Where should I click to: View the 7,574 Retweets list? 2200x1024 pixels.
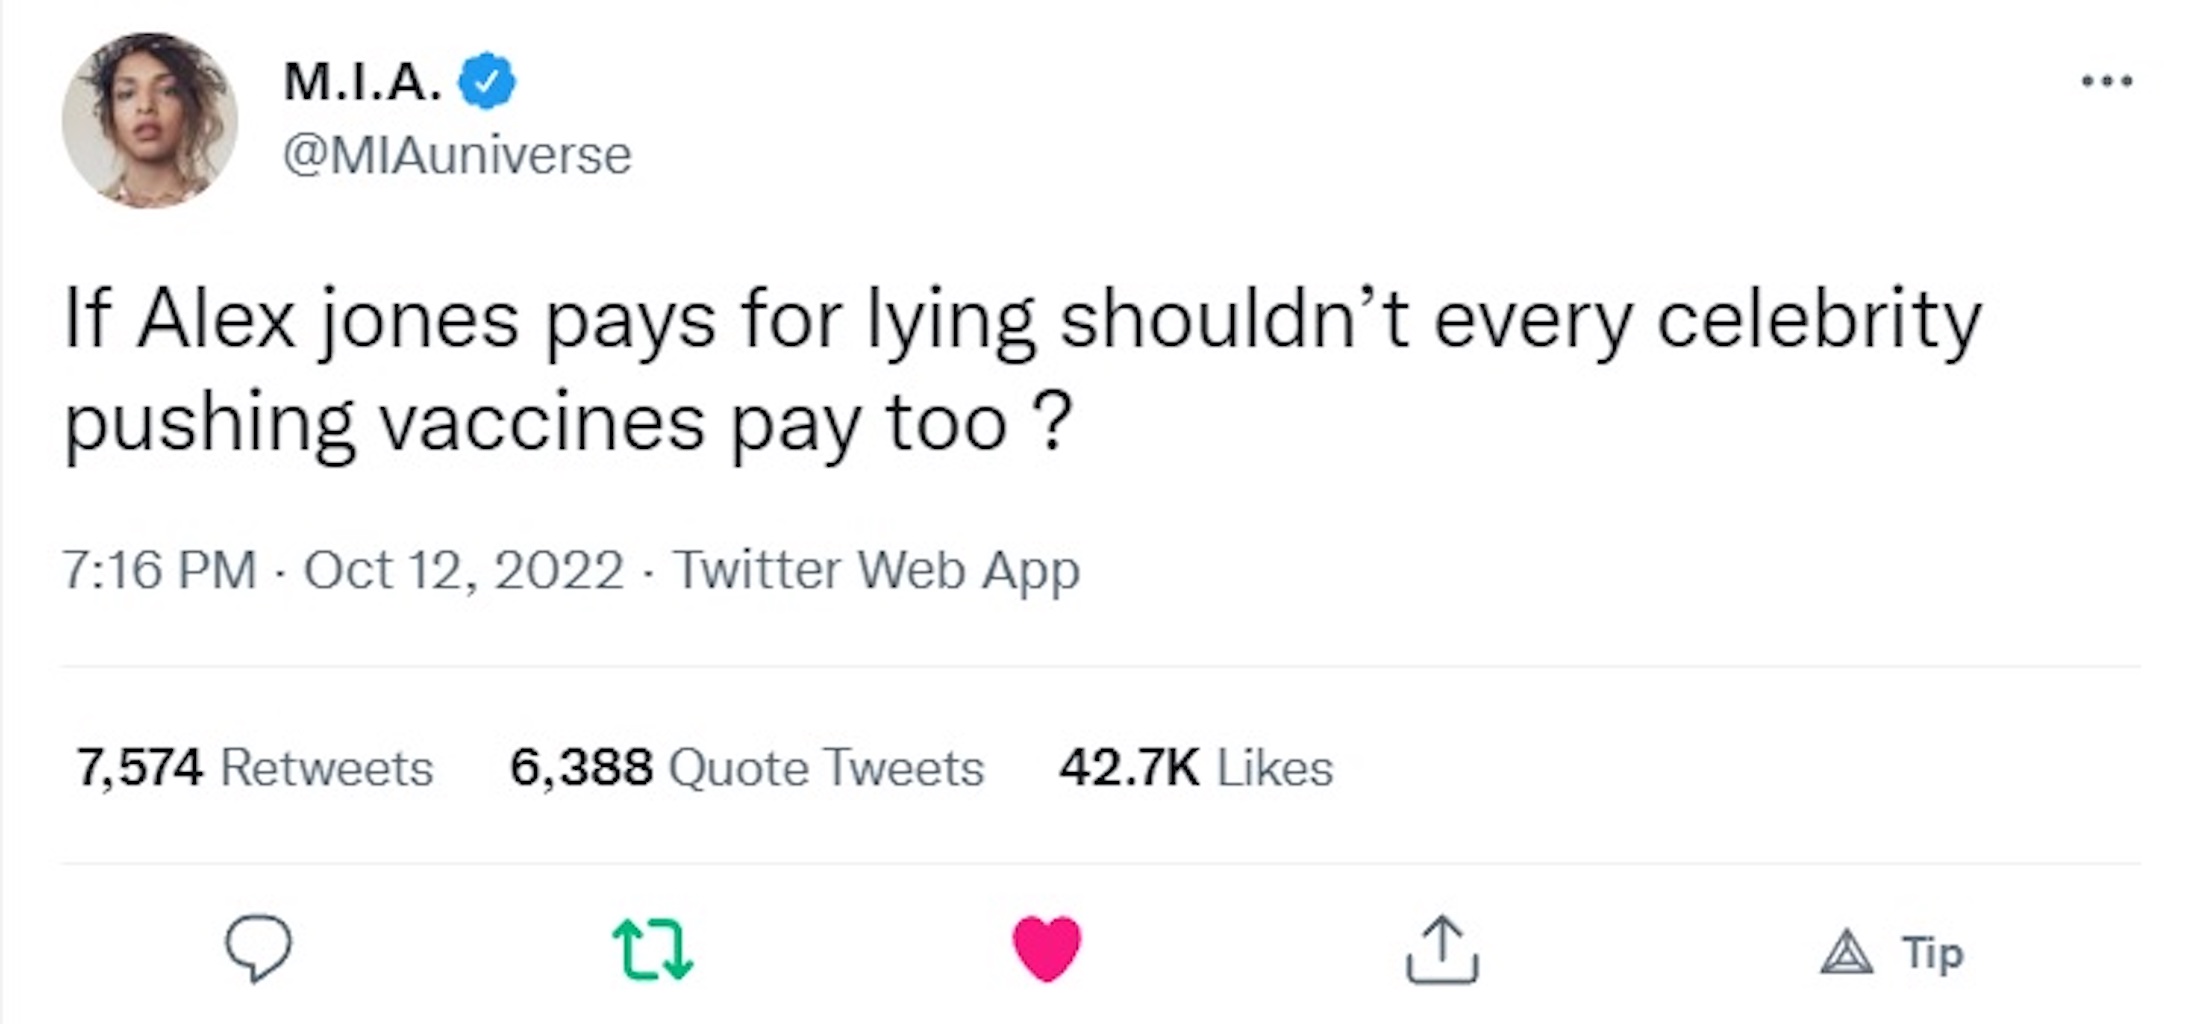click(x=255, y=768)
